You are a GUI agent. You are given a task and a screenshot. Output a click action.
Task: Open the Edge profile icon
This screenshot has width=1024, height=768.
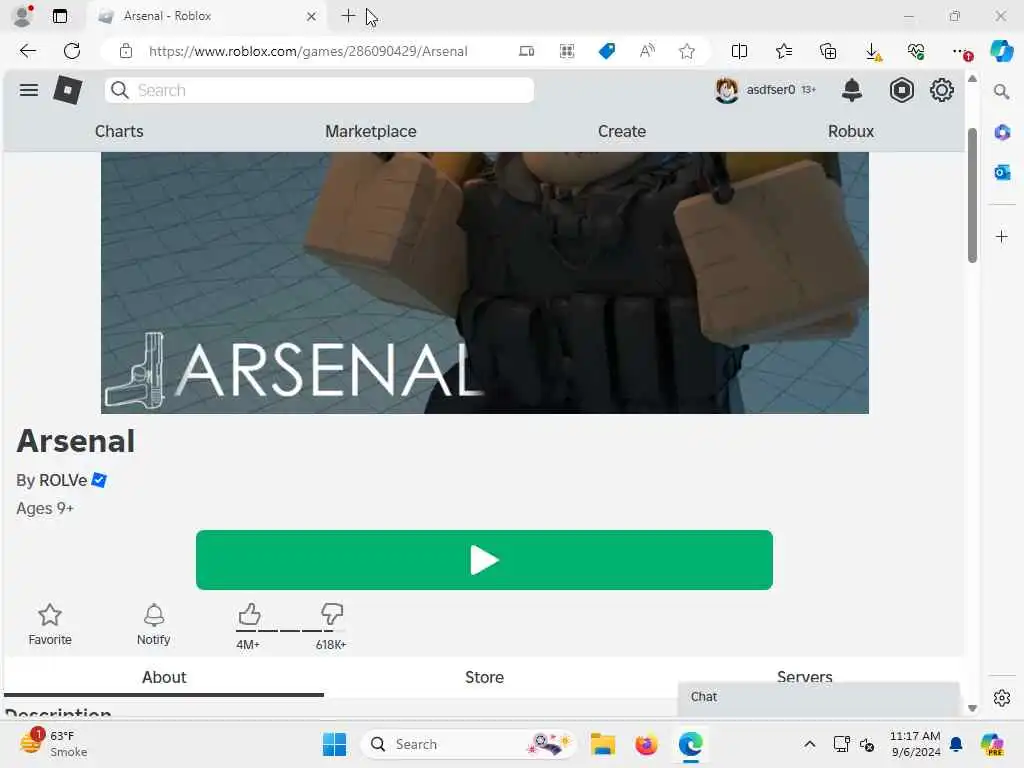pos(23,16)
